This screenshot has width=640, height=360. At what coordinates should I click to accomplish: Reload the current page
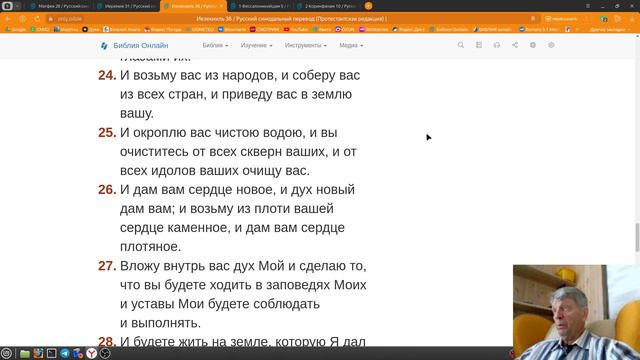click(x=37, y=19)
